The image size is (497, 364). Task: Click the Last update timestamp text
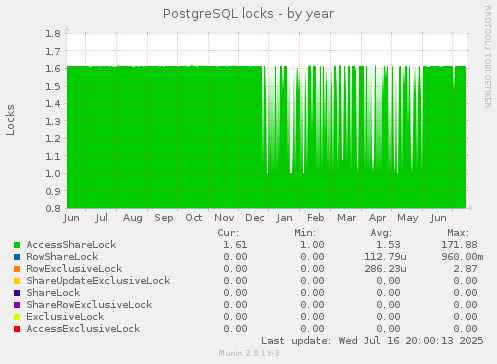pos(372,341)
